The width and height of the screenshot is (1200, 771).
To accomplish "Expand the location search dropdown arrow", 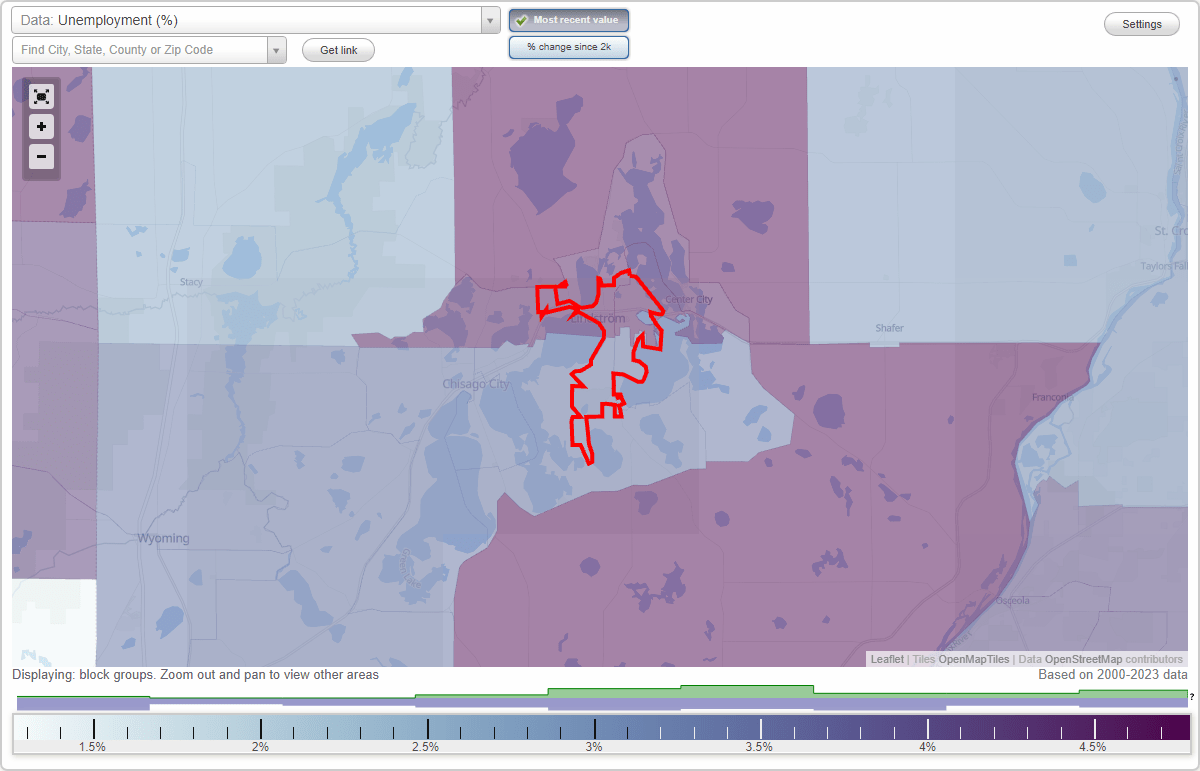I will [x=277, y=50].
